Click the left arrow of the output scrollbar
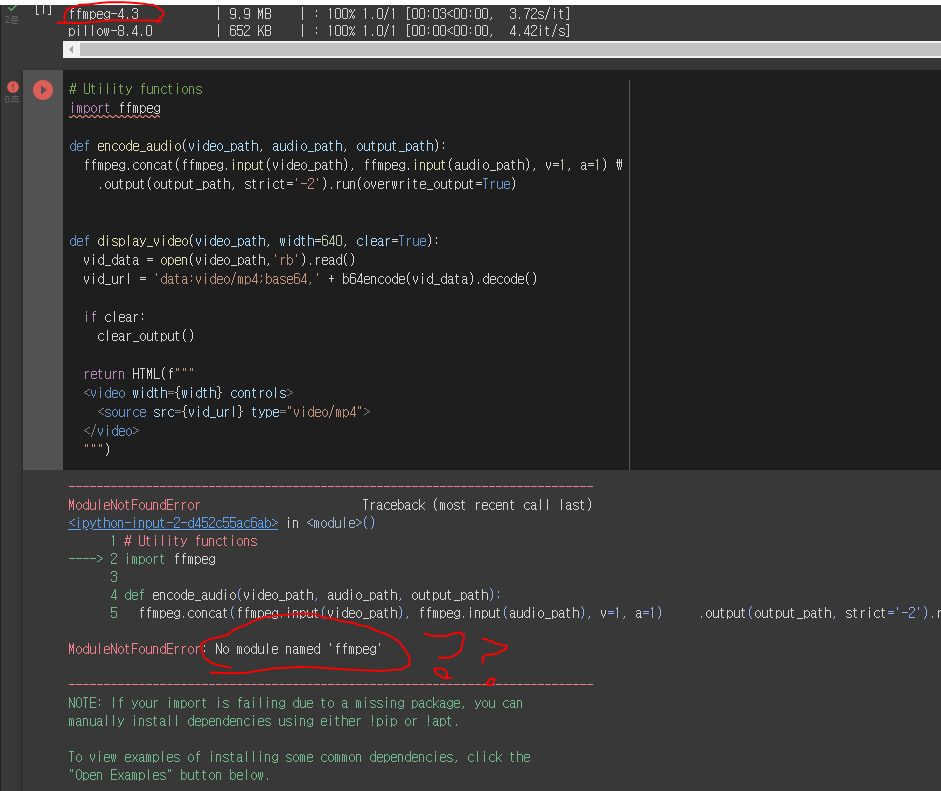Screen dimensions: 941x791 [x=71, y=50]
